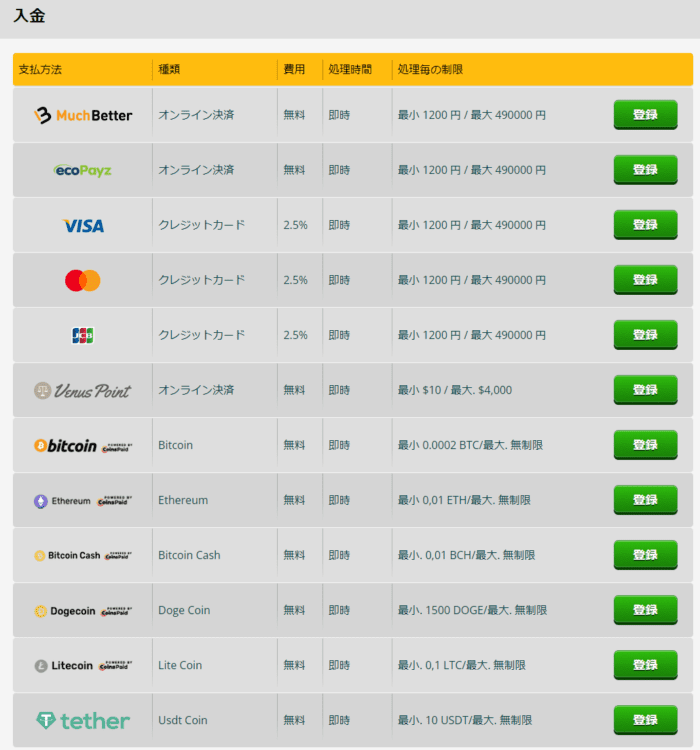Choose the tether logo
This screenshot has width=700, height=750.
[x=83, y=721]
